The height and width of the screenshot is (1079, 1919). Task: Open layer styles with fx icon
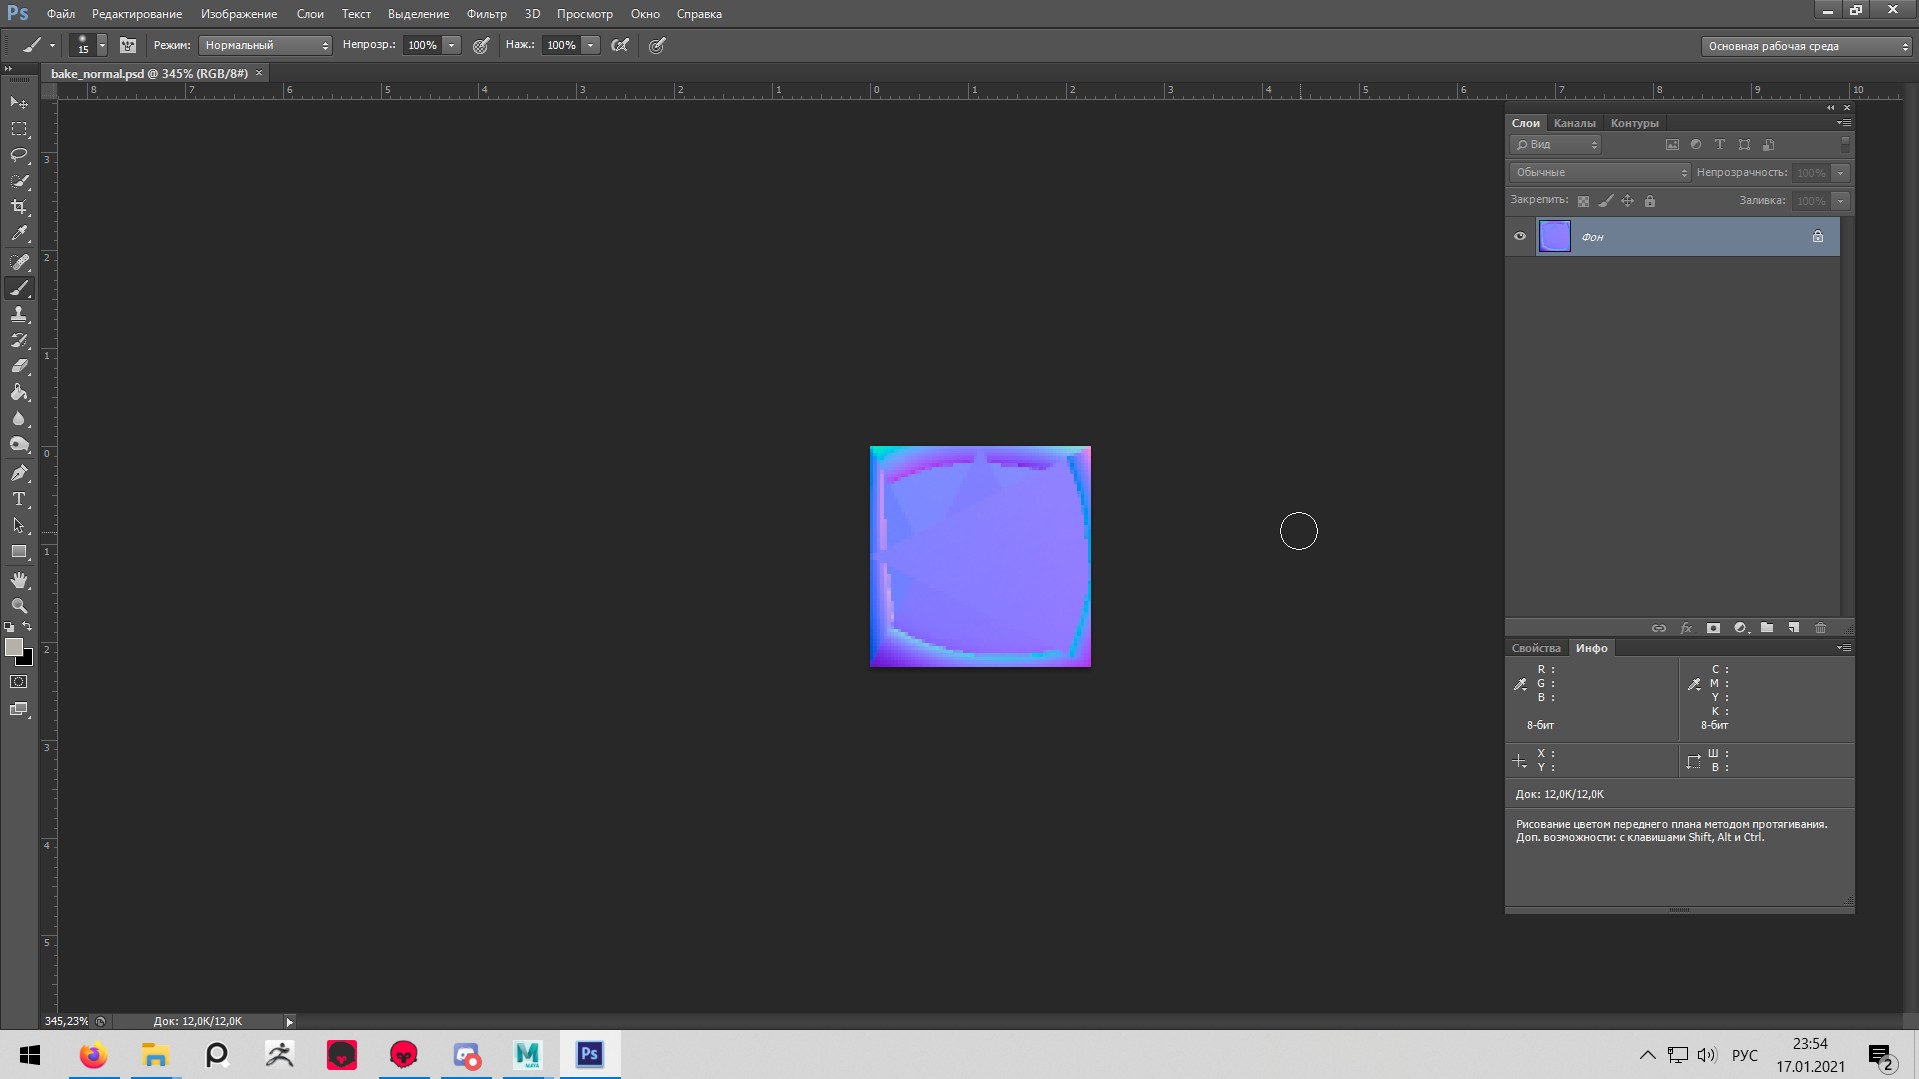(x=1686, y=628)
